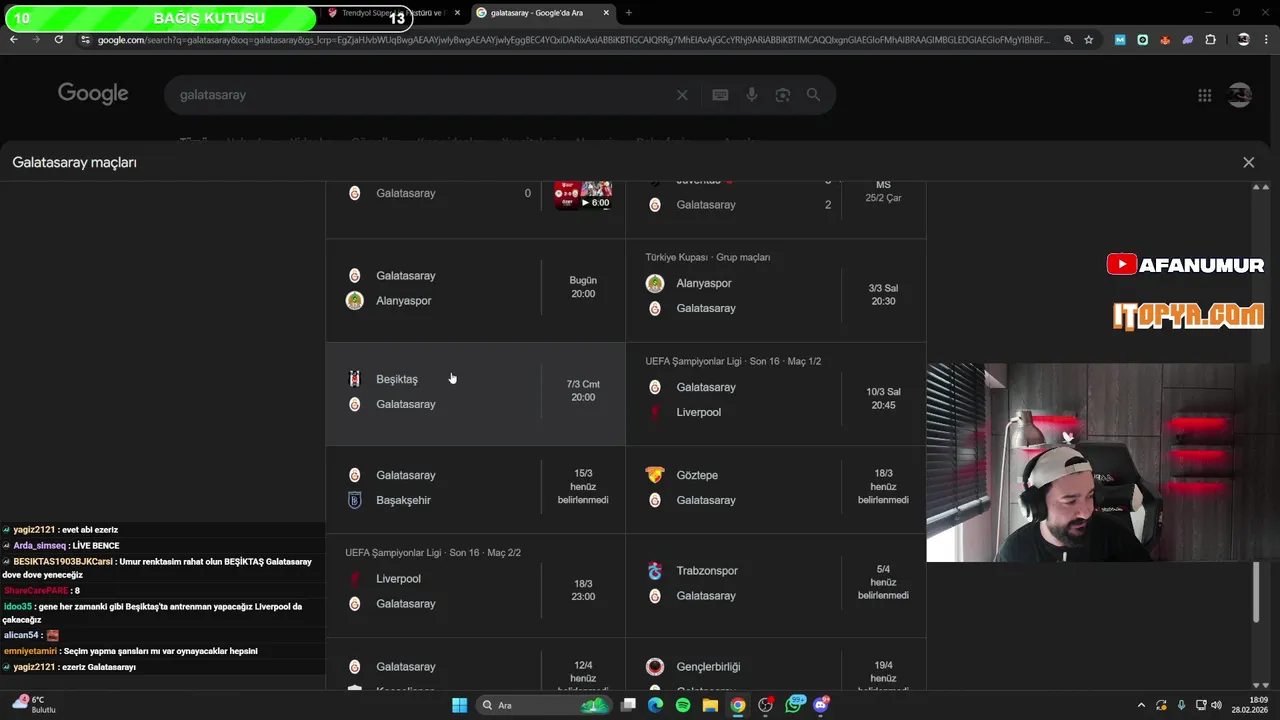Open the on-screen keyboard in search box
1280x720 pixels.
(720, 95)
